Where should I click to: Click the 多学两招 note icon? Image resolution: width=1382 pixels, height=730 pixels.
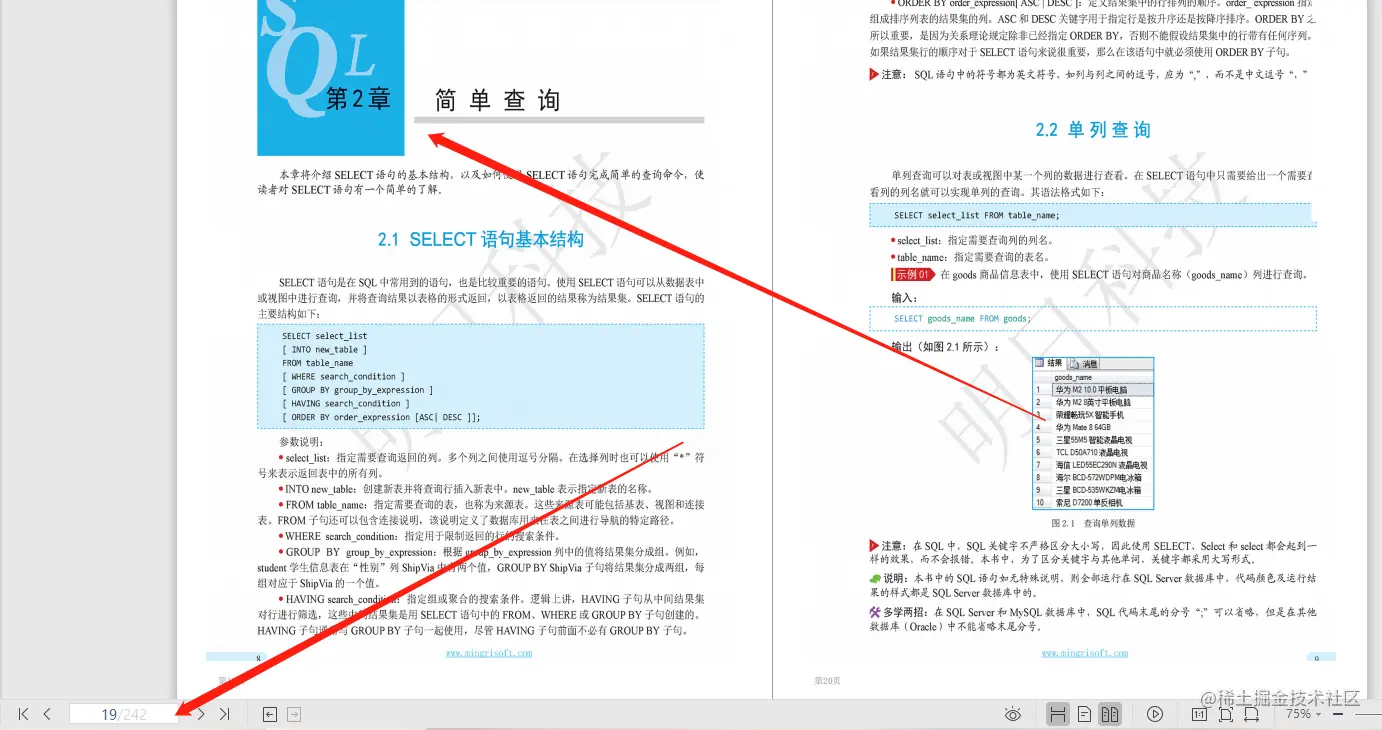tap(875, 611)
